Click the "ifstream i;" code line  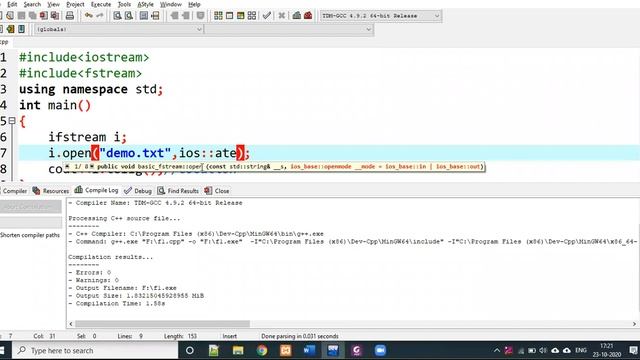[x=87, y=137]
